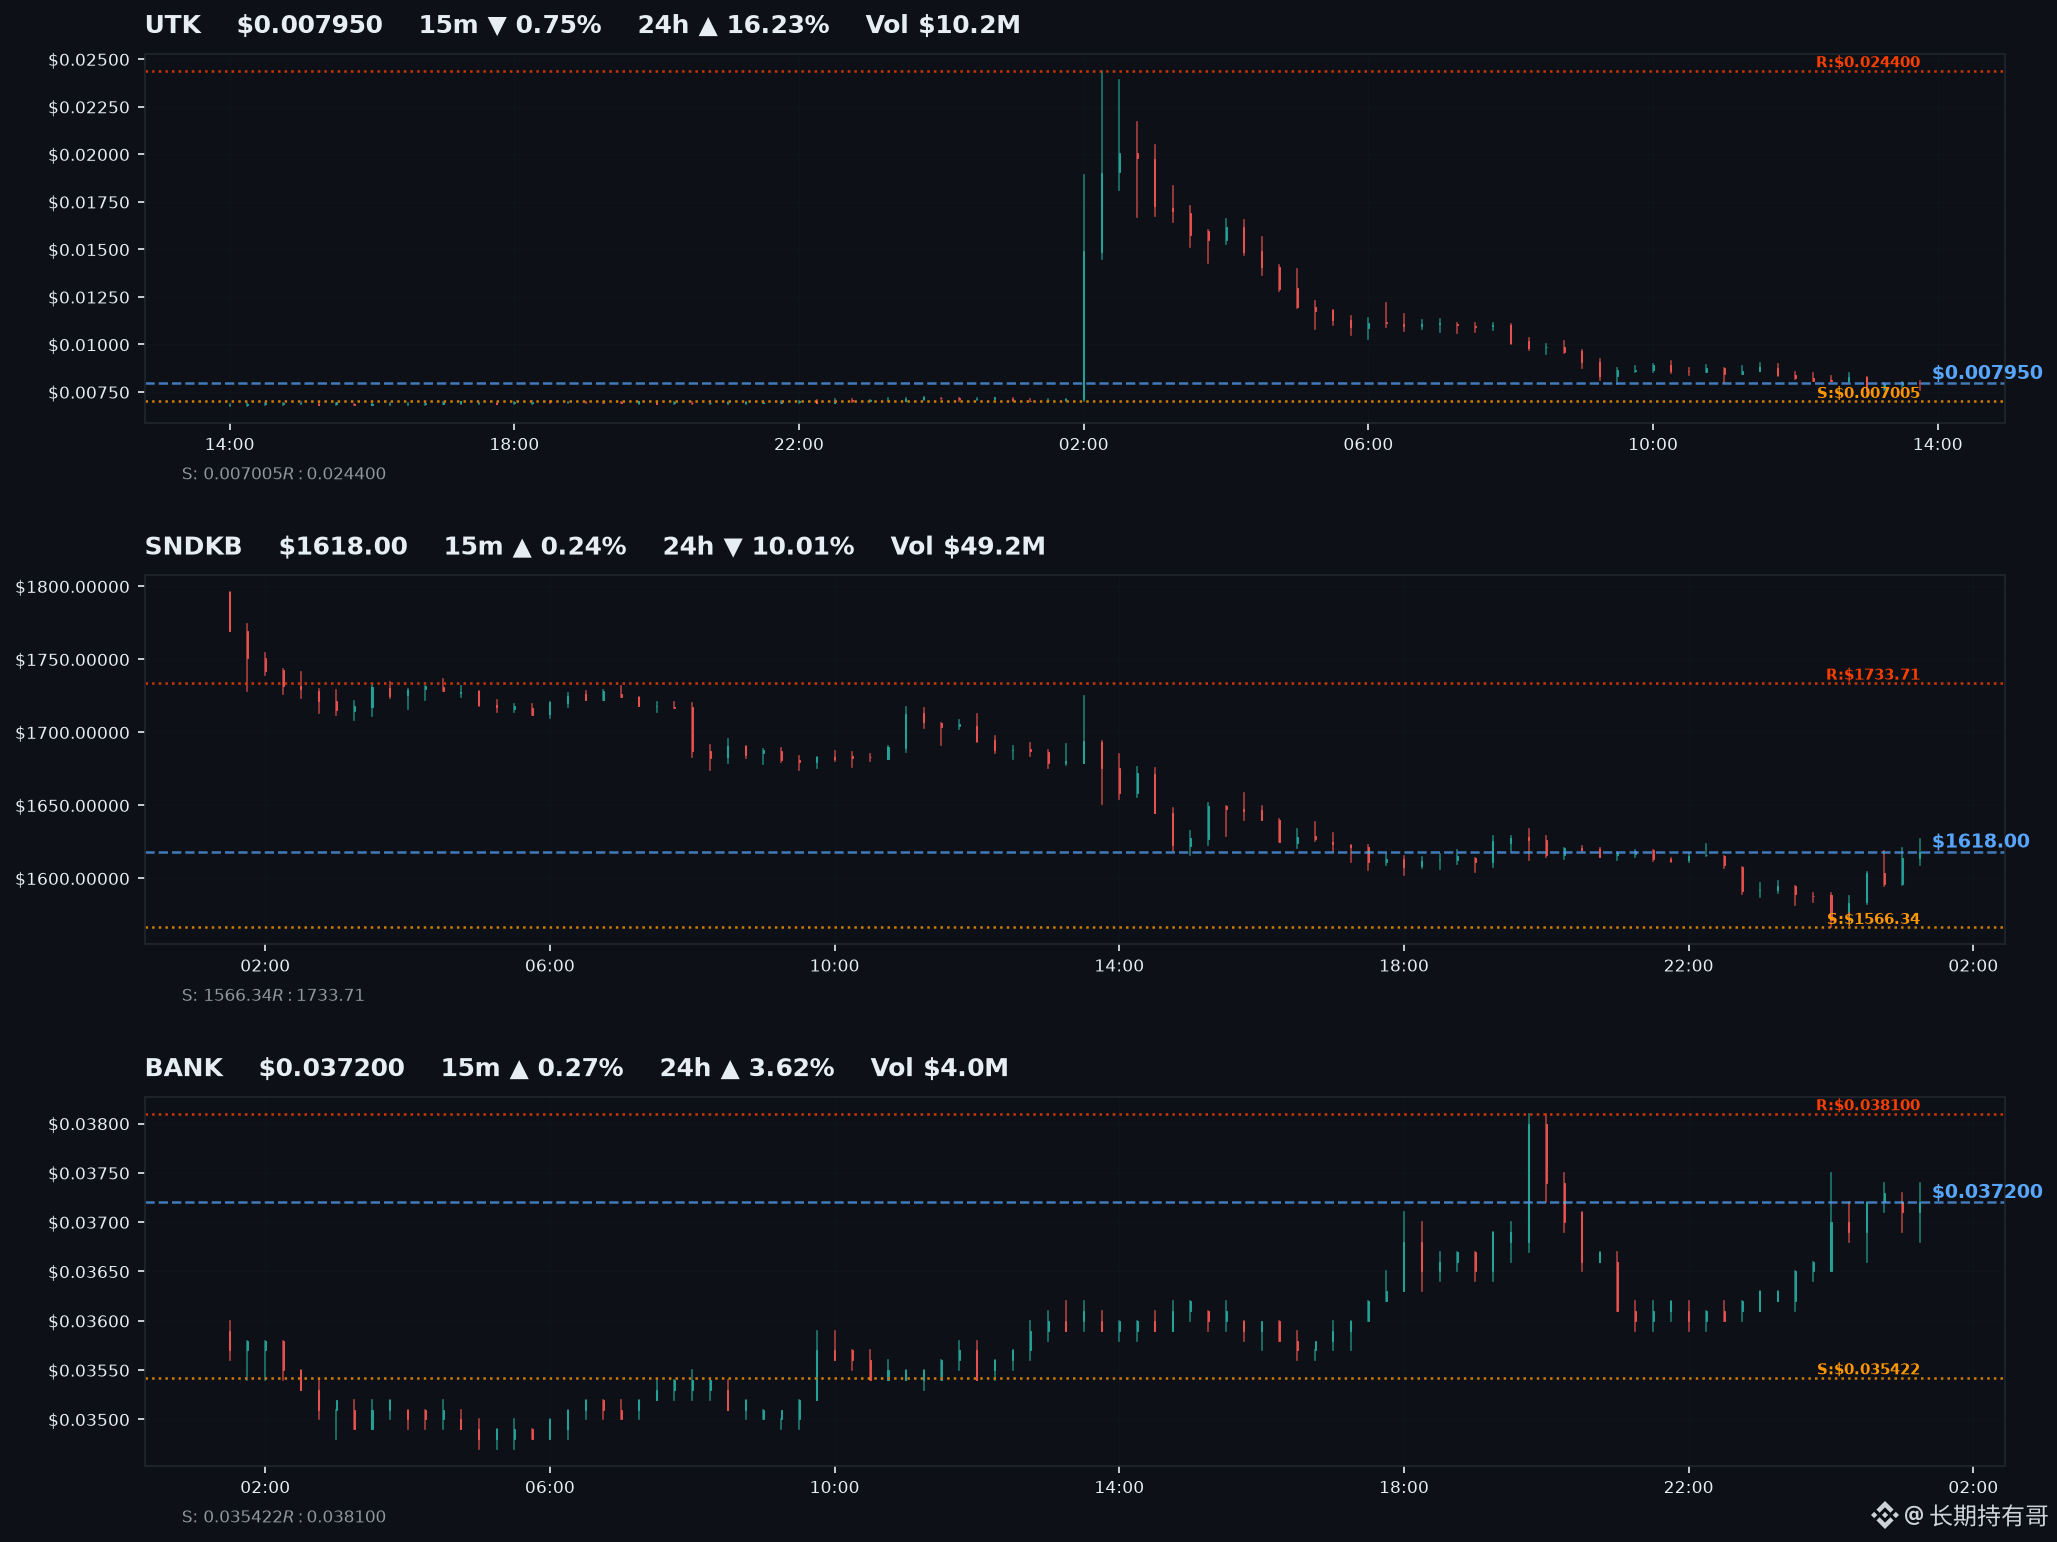Click the blue $1618.00 price tag beside SNDKB chart
2057x1542 pixels.
[1981, 842]
